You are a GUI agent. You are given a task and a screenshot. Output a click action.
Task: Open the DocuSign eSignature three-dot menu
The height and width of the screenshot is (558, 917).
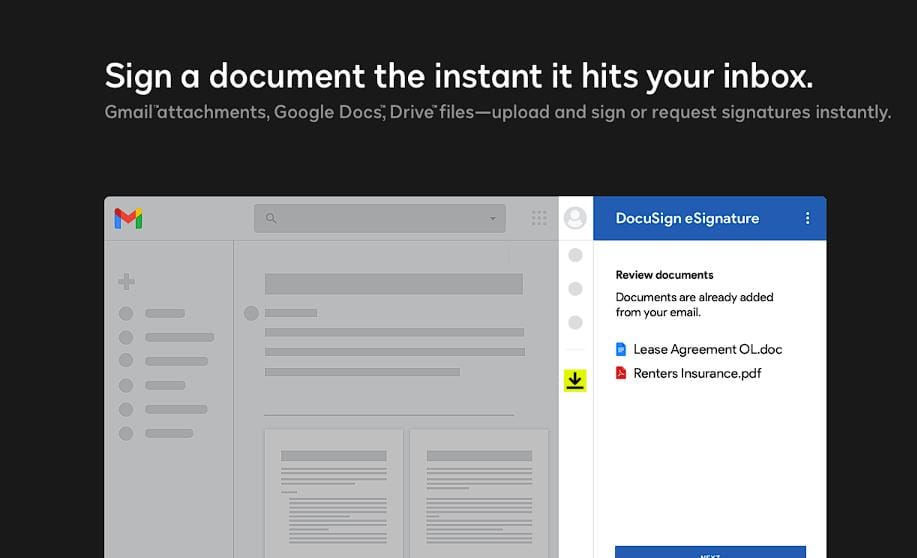(808, 218)
